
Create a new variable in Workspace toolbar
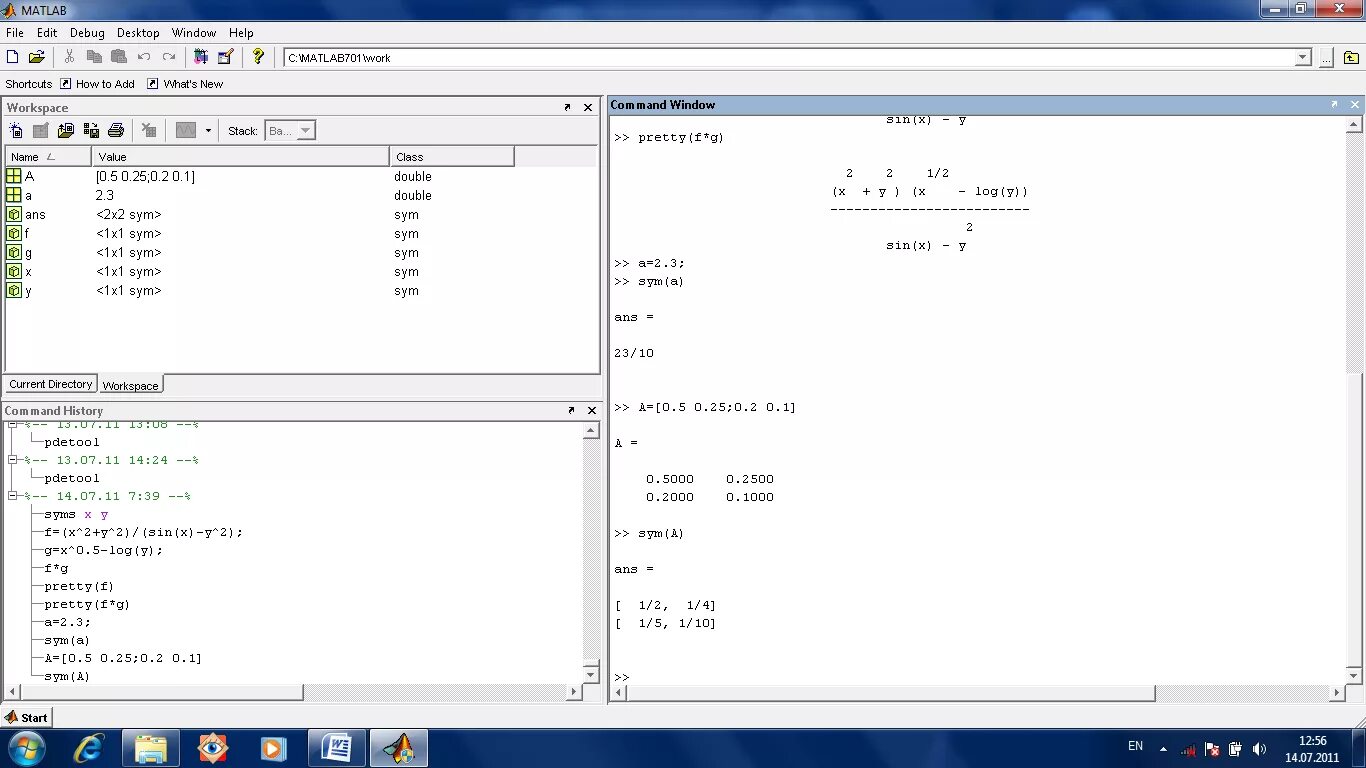click(x=16, y=130)
